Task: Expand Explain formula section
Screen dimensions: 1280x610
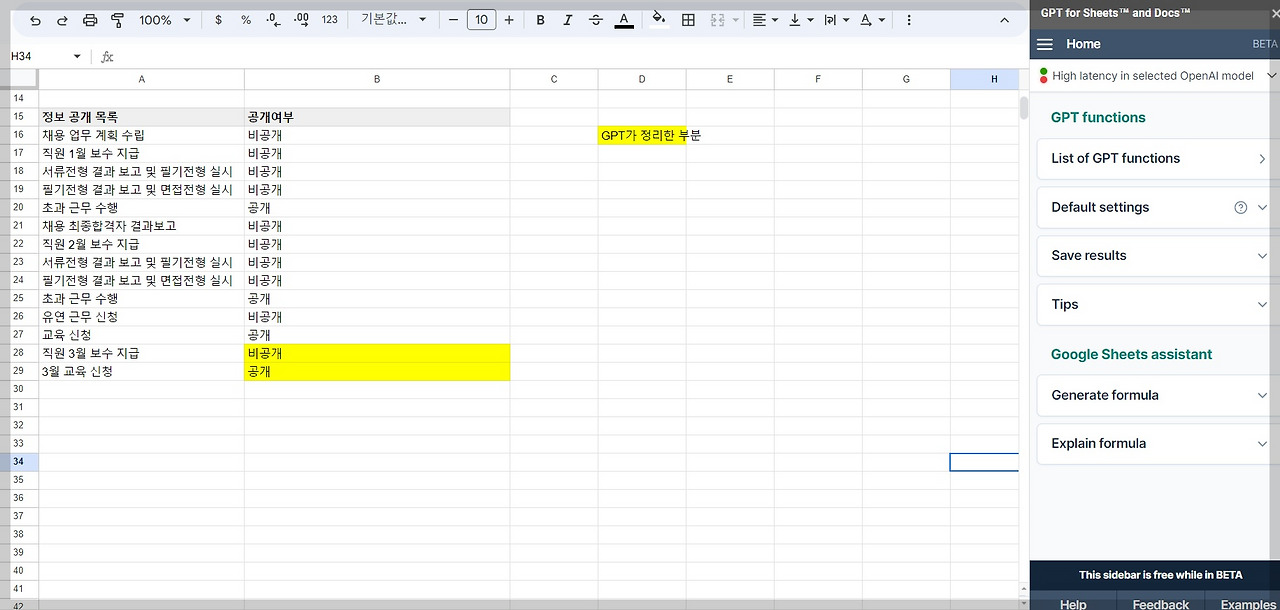Action: (x=1154, y=443)
